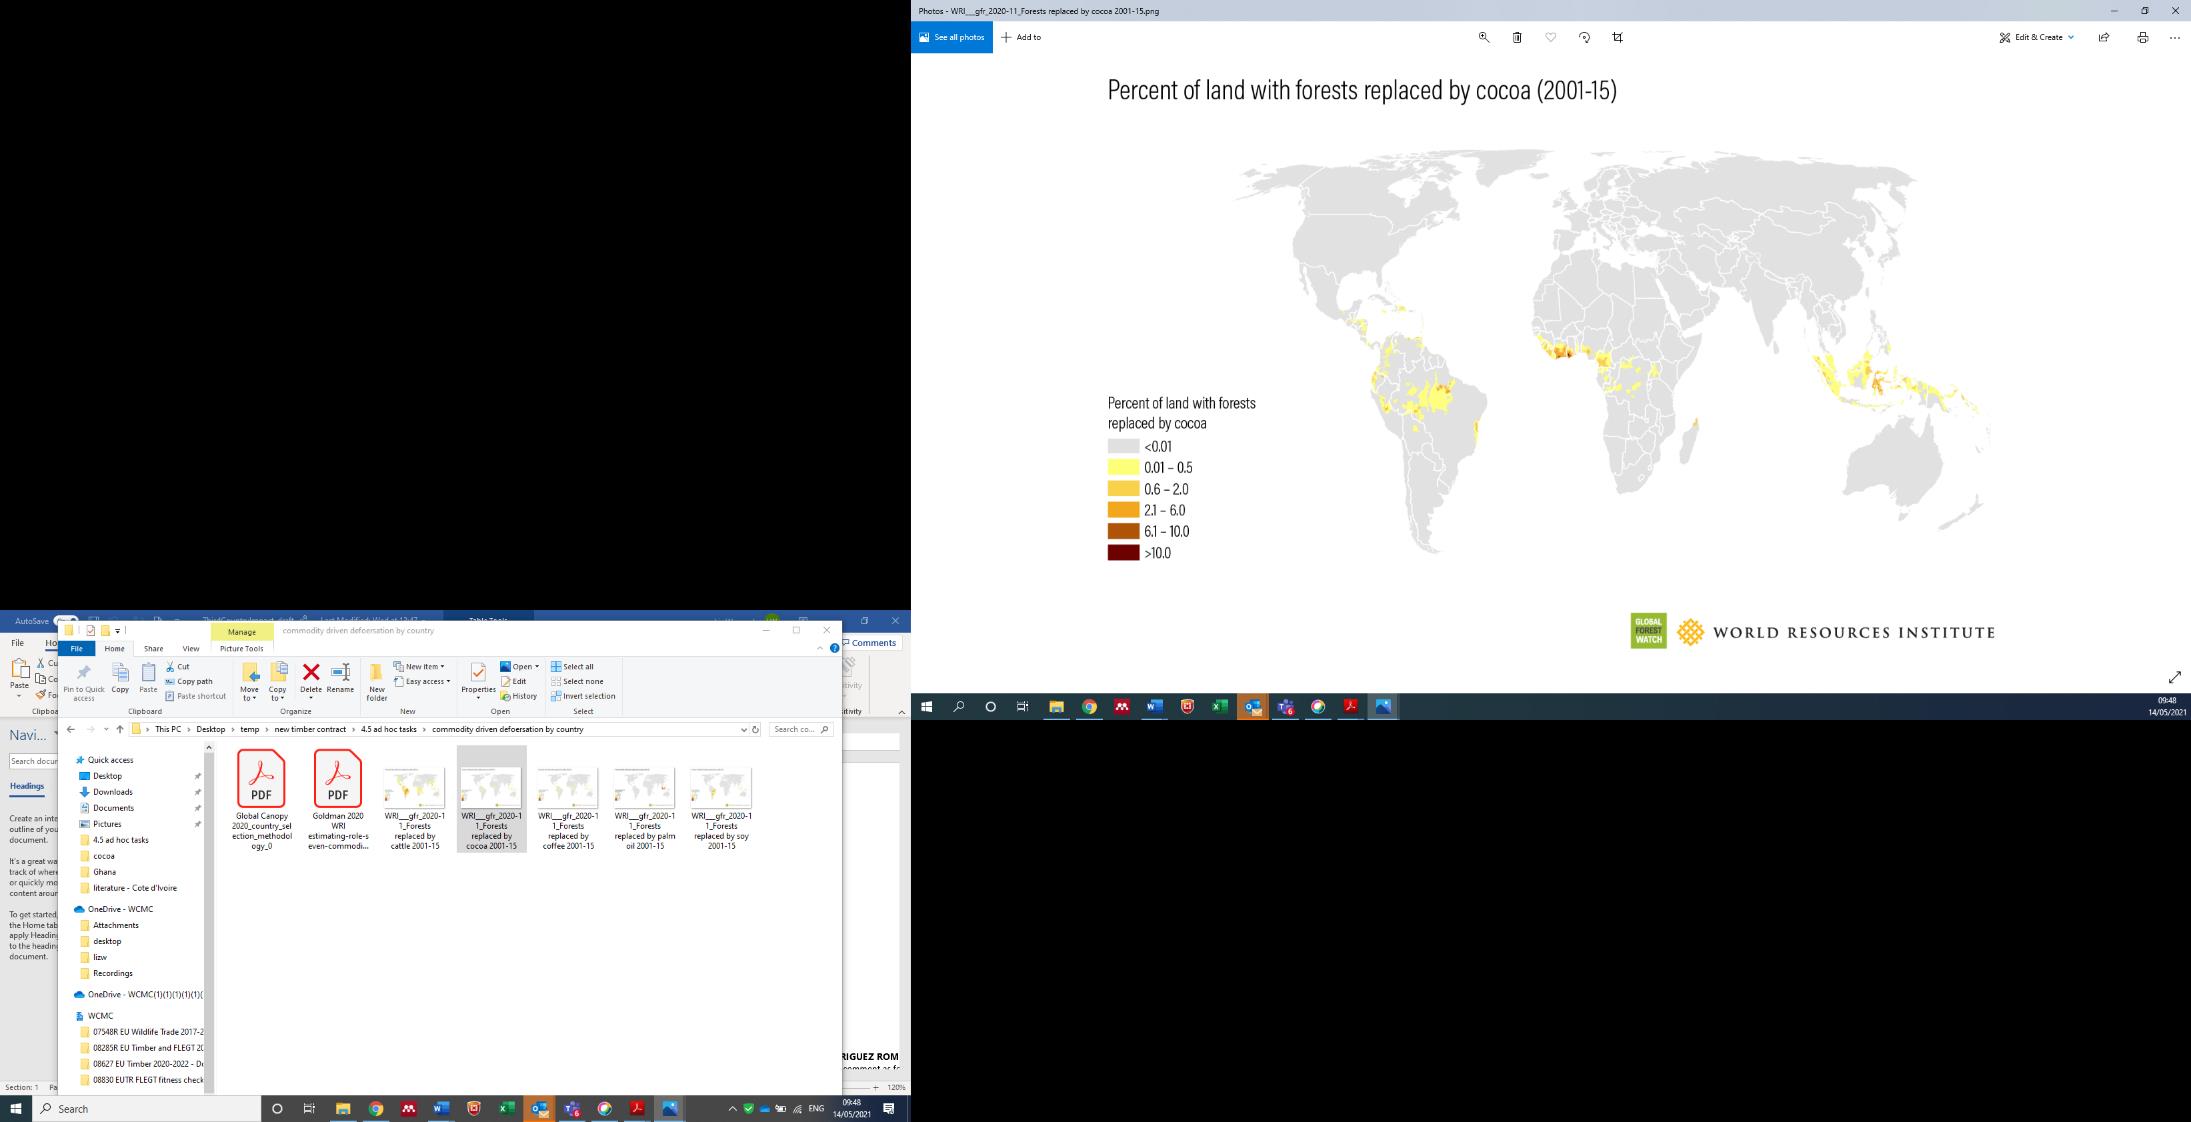Print the image with printer icon

point(2142,37)
